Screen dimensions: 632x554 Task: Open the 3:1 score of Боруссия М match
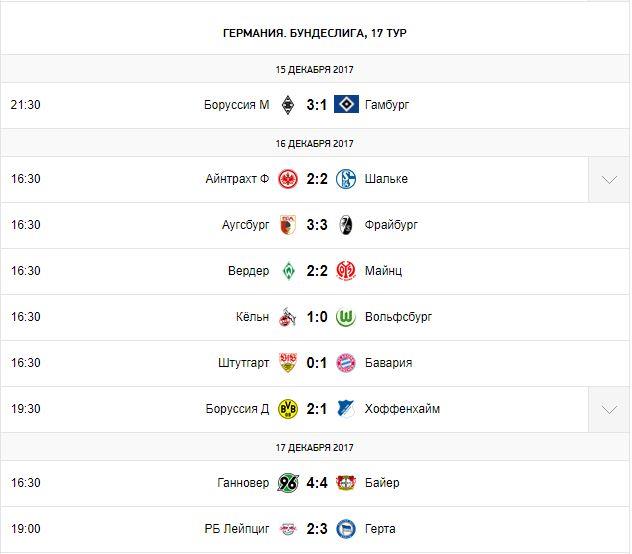pyautogui.click(x=317, y=105)
